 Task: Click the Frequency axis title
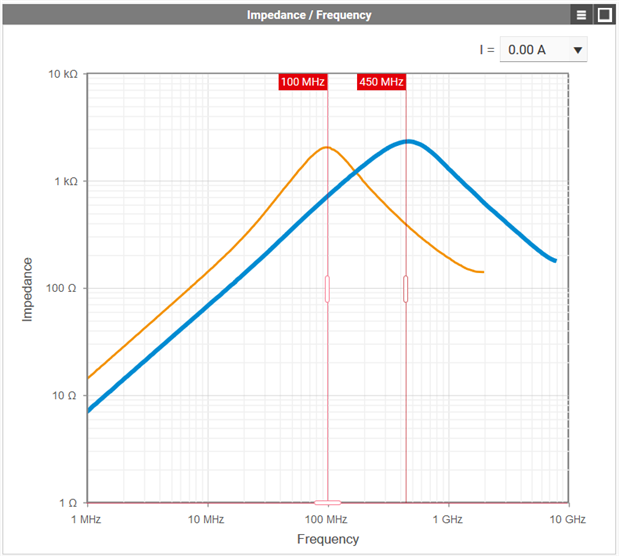tap(328, 539)
